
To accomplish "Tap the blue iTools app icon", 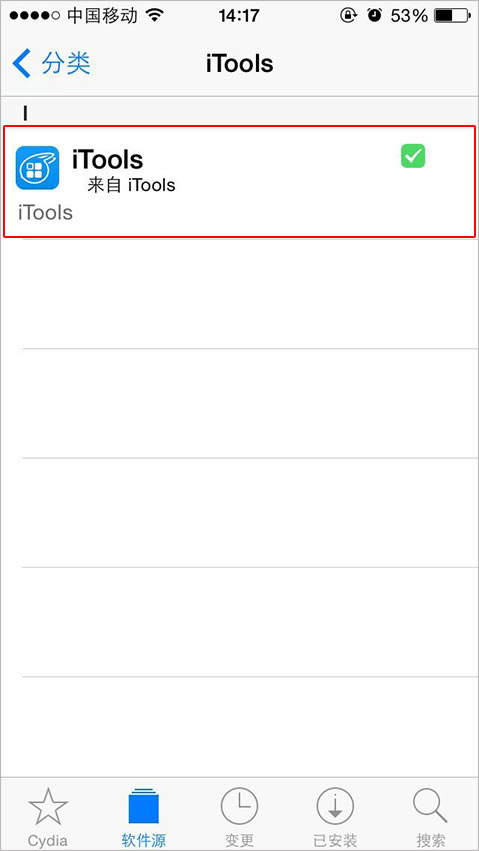I will tap(37, 168).
